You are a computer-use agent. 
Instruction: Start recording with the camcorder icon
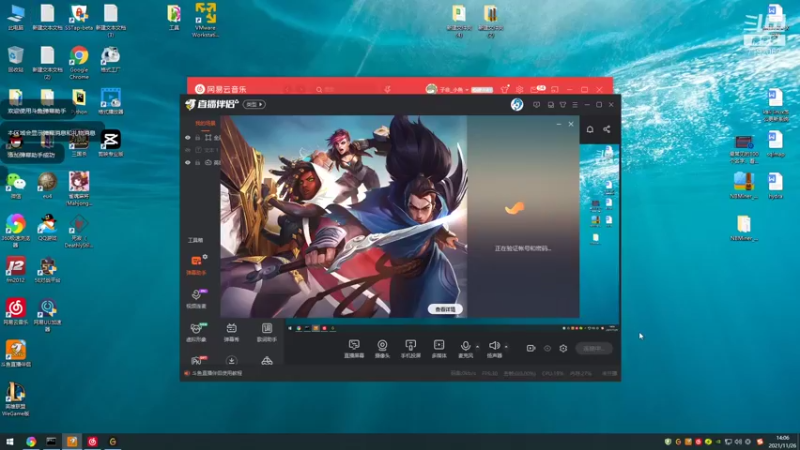531,348
